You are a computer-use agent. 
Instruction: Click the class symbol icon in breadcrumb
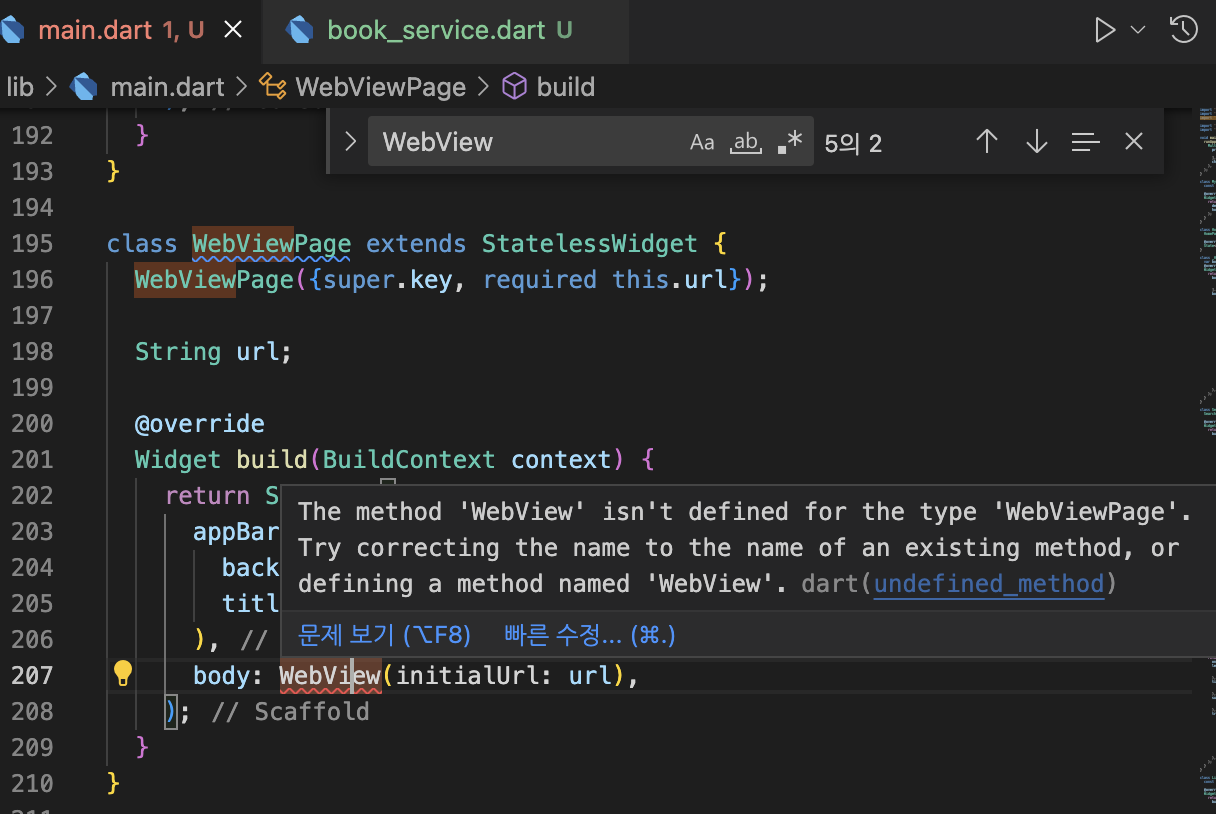click(271, 86)
